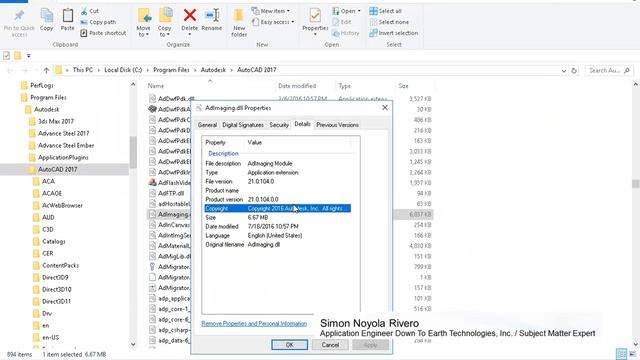Select the AutoCAD 2017 tree folder
The height and width of the screenshot is (360, 640).
[57, 169]
